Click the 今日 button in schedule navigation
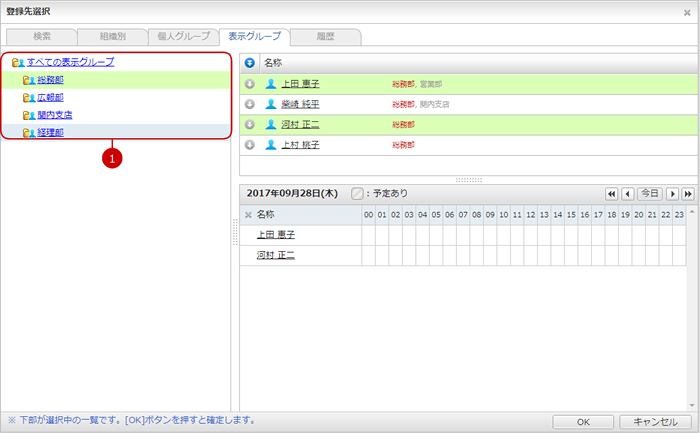 pos(650,193)
